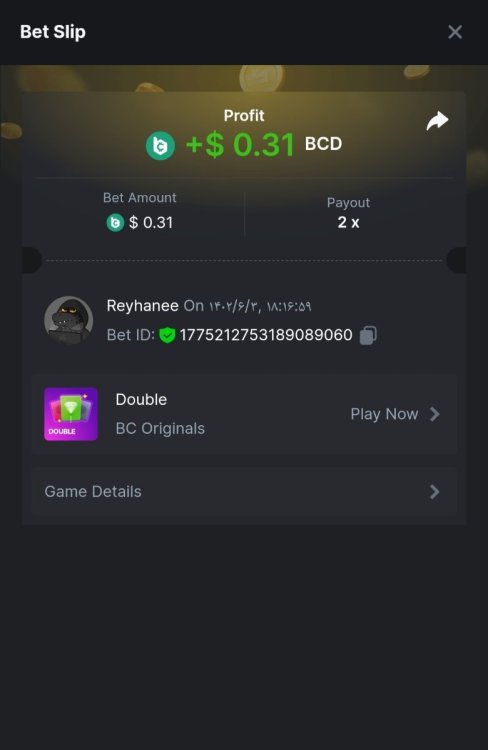Screen dimensions: 488x750
Task: Click the share arrow icon beside Profit
Action: pos(437,121)
